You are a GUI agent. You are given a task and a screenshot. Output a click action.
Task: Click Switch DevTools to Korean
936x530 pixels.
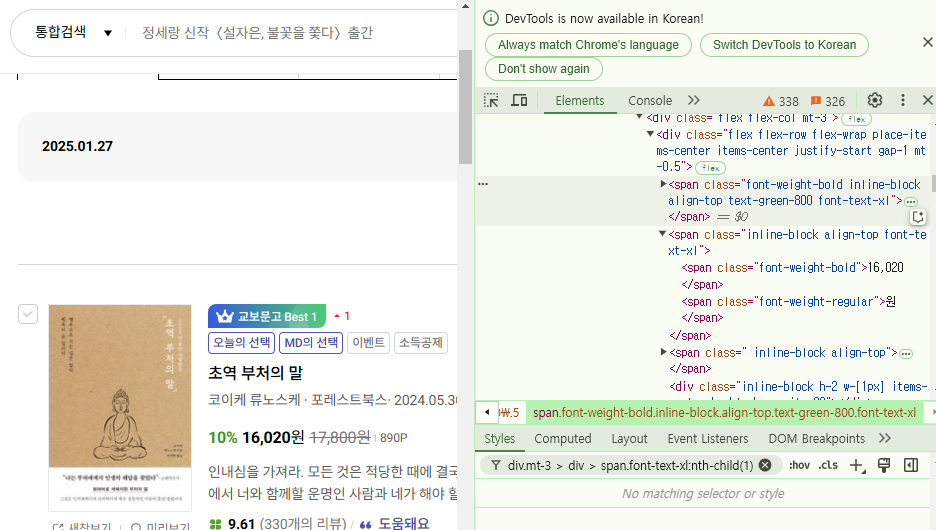click(x=784, y=45)
